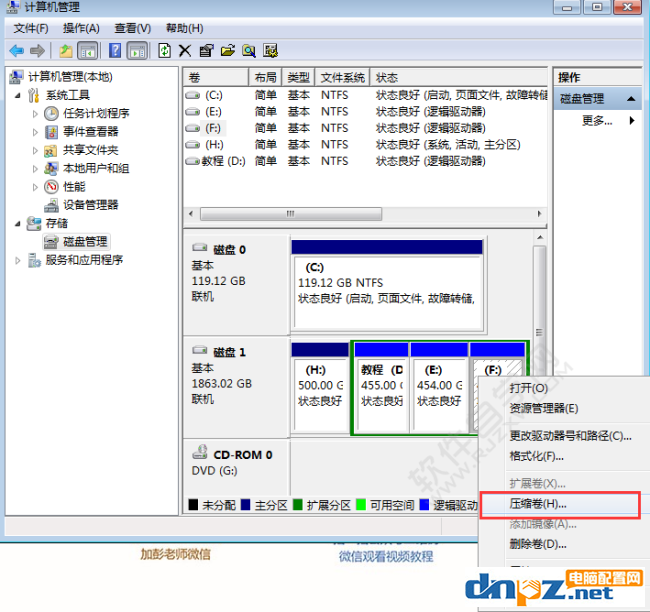
Task: Select 本地用户和组 in the tree
Action: click(96, 168)
